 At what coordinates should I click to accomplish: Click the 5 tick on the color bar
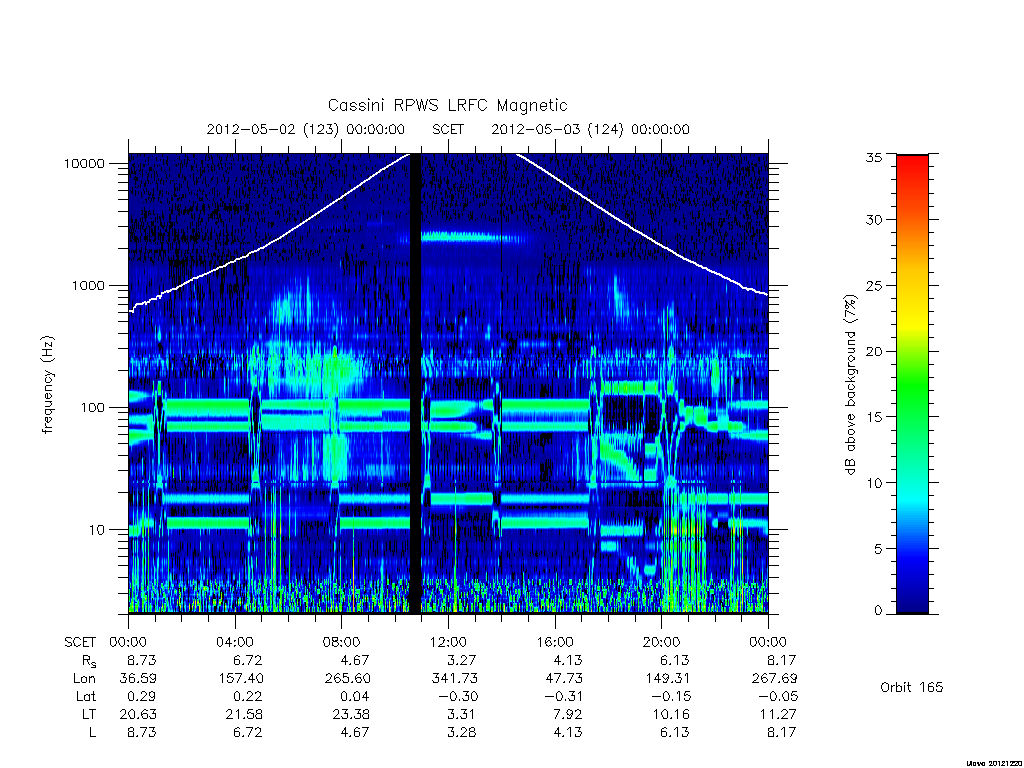878,549
